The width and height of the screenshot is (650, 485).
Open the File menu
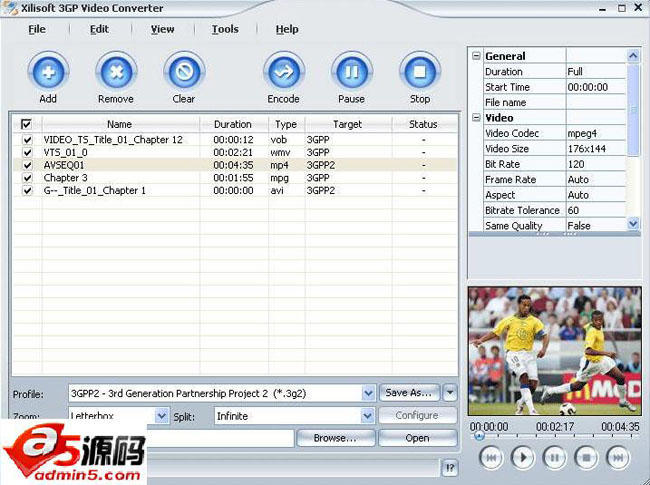[x=37, y=29]
